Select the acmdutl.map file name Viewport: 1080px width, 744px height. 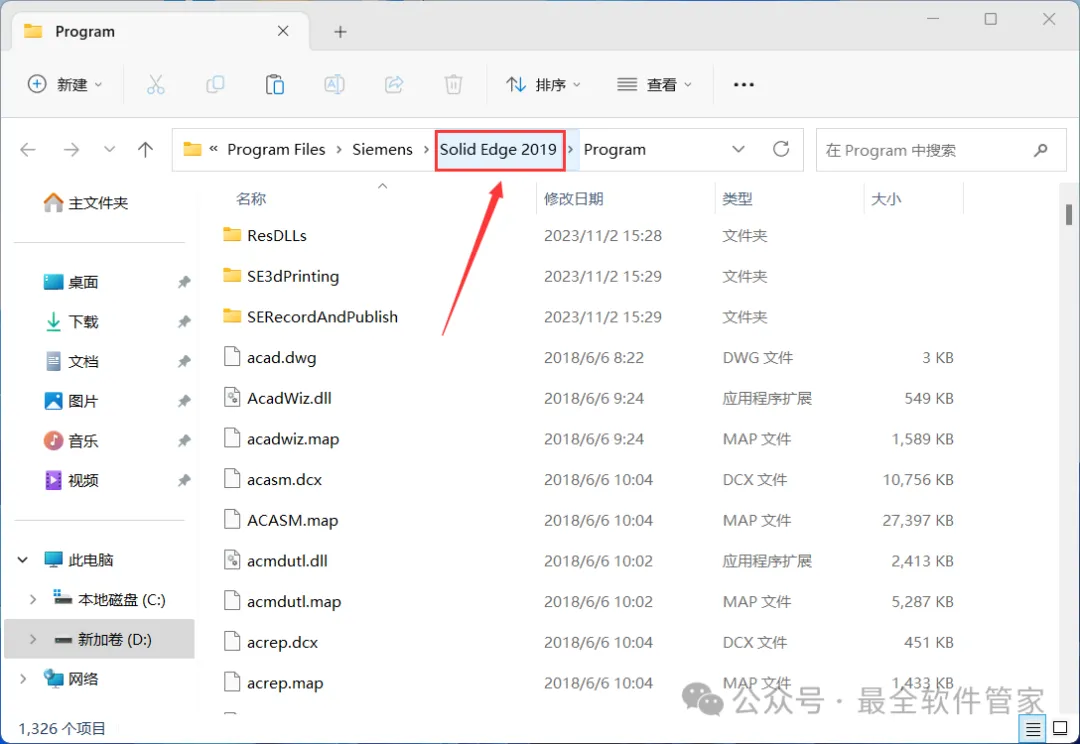pos(294,601)
